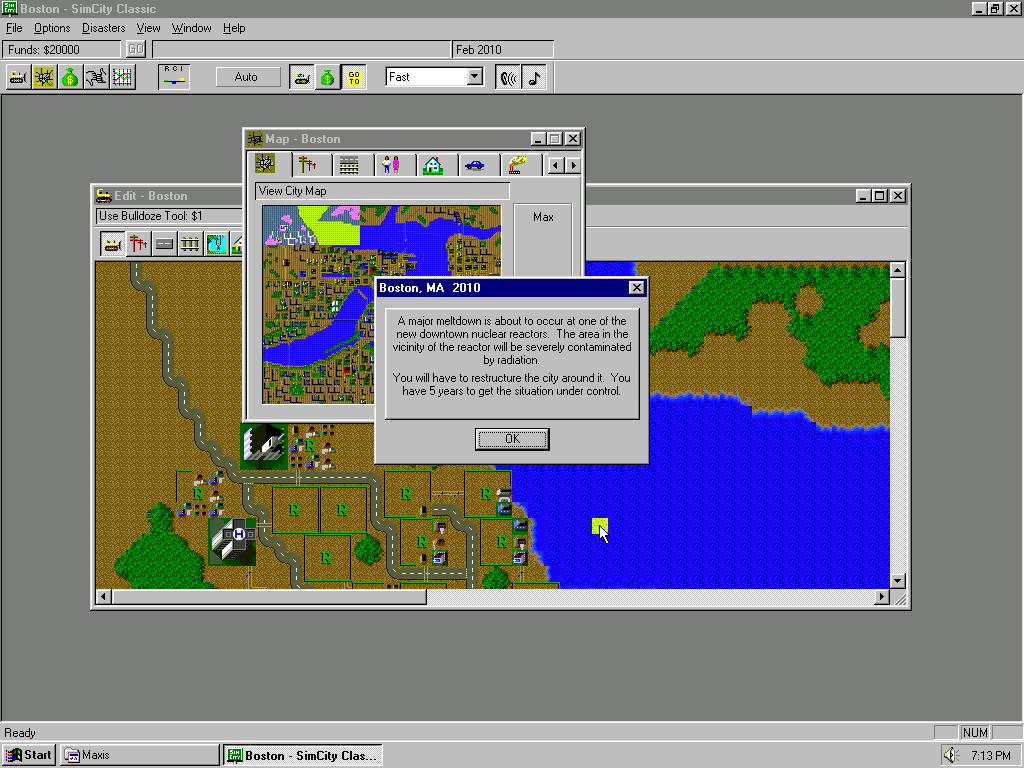Toggle the sound effects speaker icon
Viewport: 1024px width, 768px height.
click(510, 76)
